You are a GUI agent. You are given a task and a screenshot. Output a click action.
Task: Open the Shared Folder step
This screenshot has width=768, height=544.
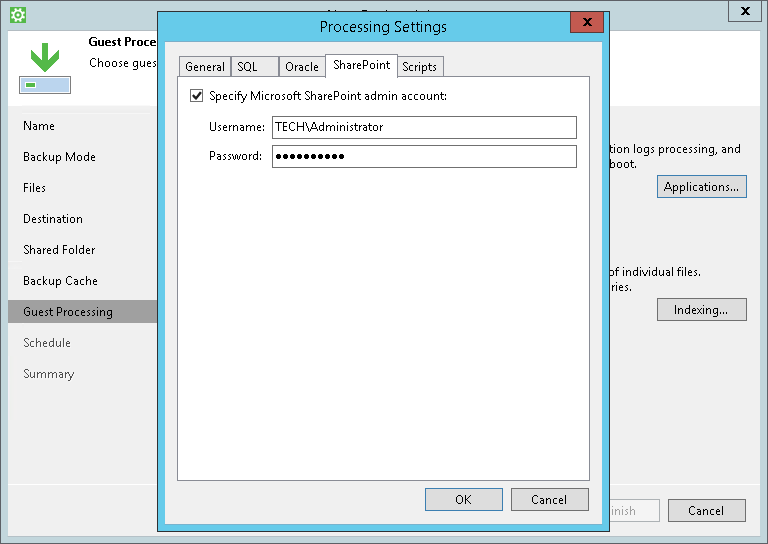59,250
